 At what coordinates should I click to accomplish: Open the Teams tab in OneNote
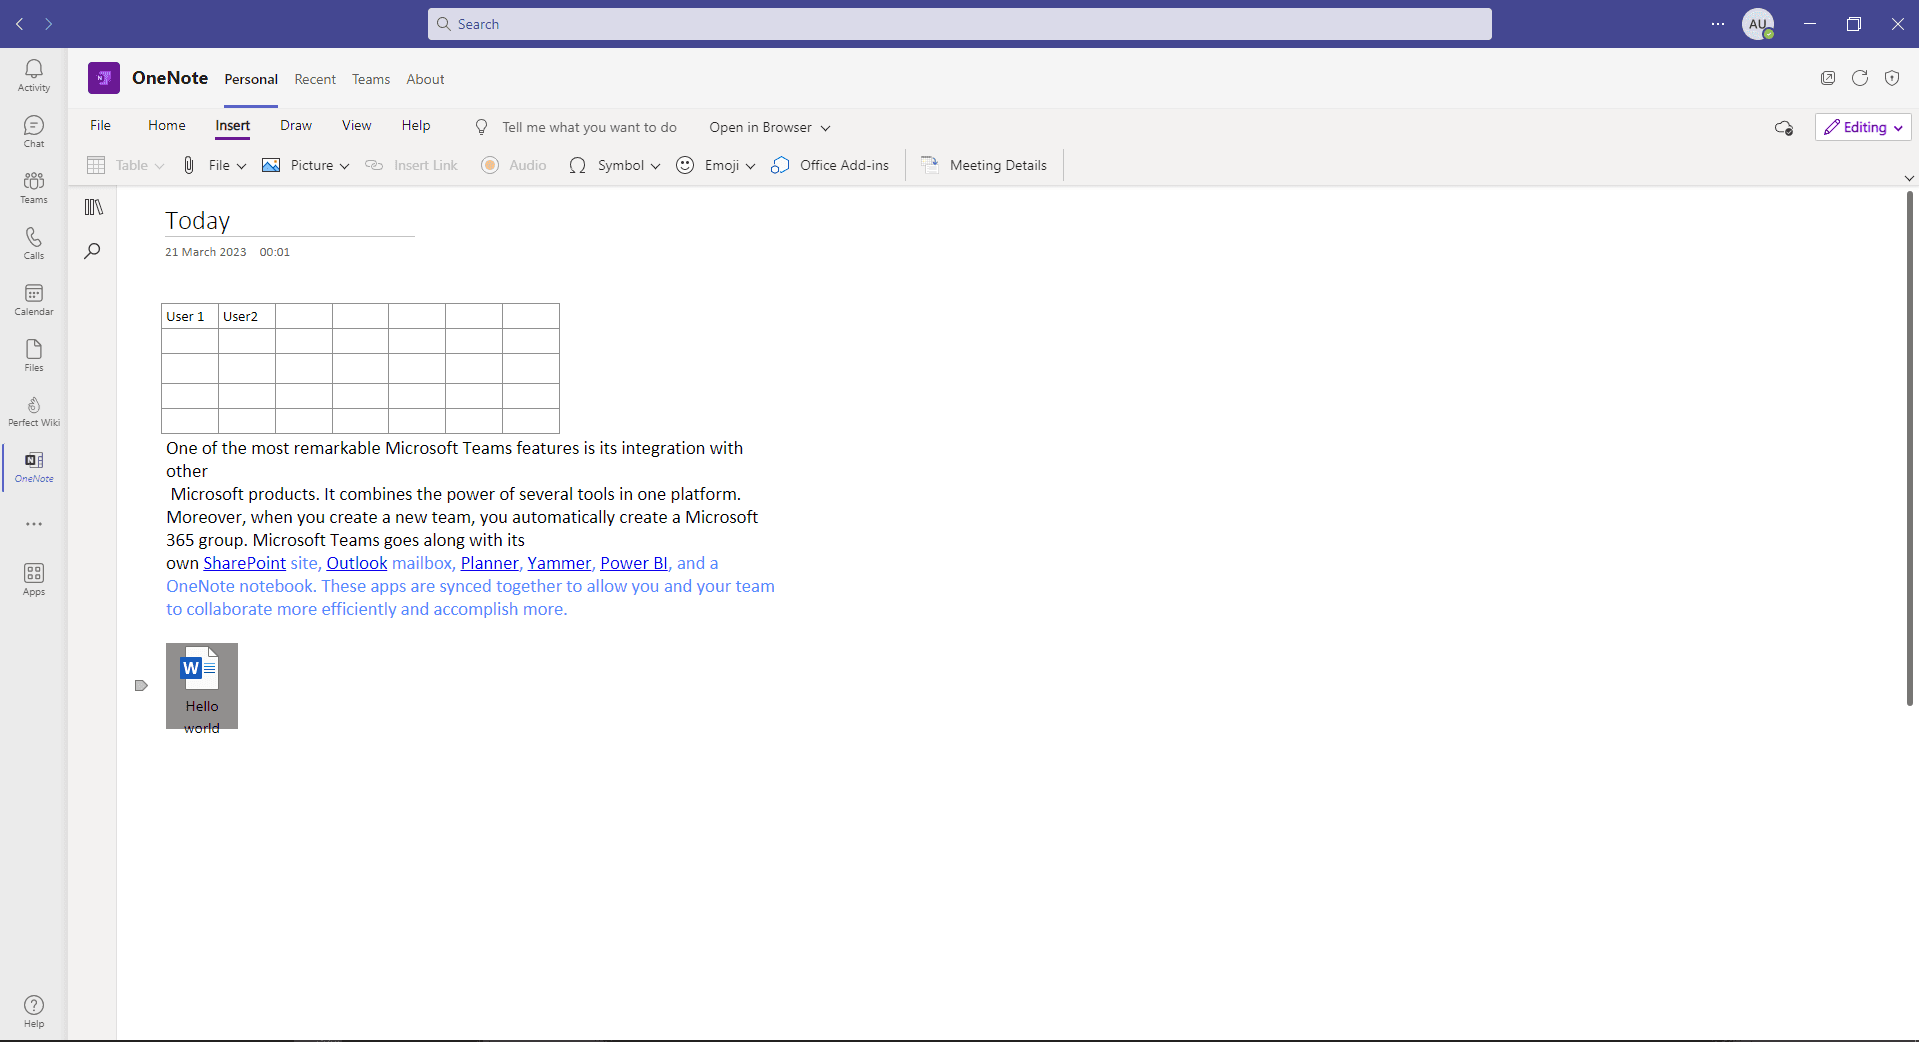371,79
